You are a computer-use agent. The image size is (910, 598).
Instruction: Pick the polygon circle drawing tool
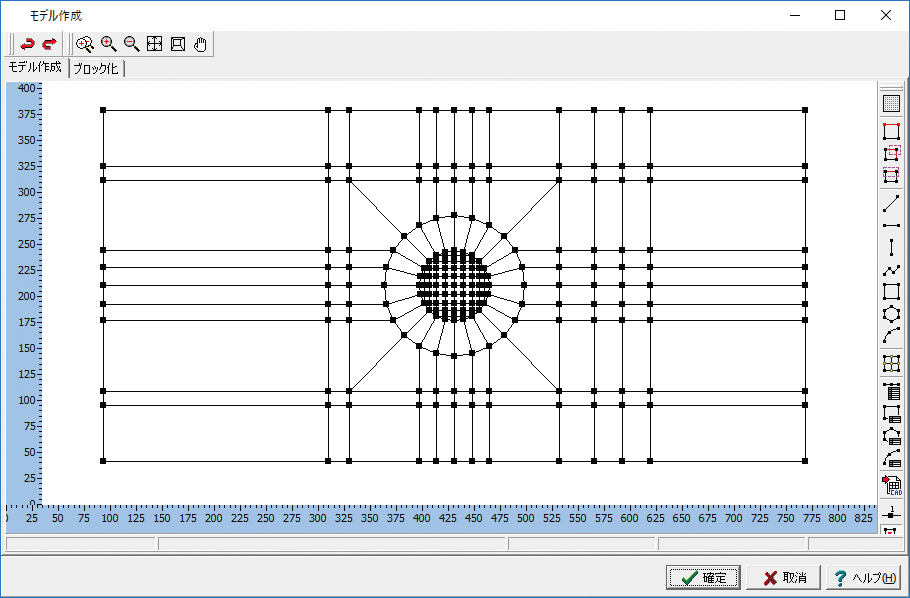[x=891, y=314]
